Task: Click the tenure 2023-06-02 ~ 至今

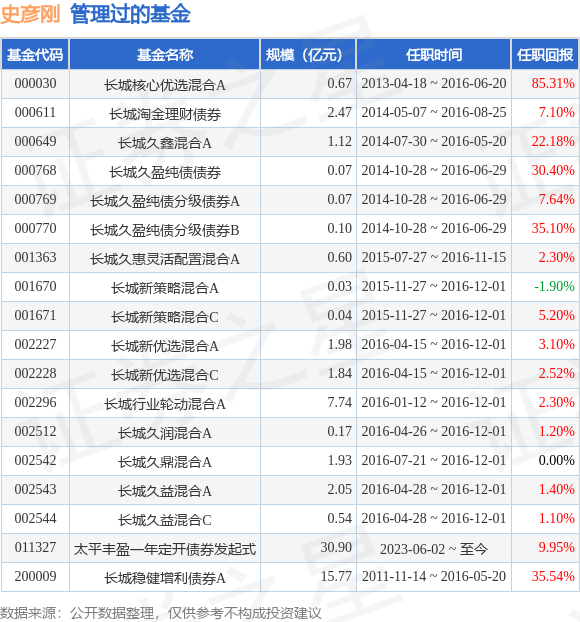Action: (434, 549)
